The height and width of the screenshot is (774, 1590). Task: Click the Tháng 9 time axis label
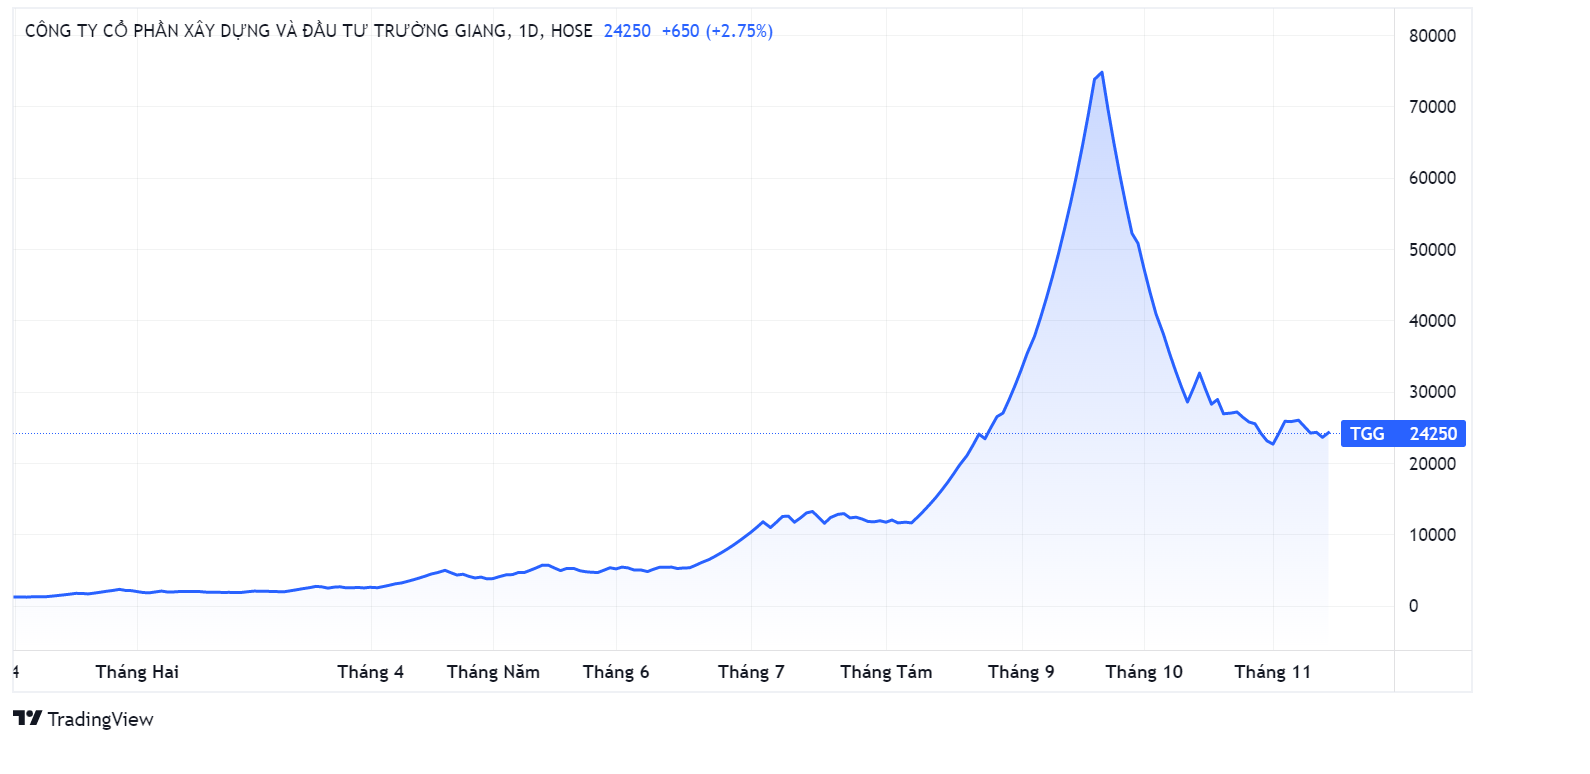click(1021, 672)
